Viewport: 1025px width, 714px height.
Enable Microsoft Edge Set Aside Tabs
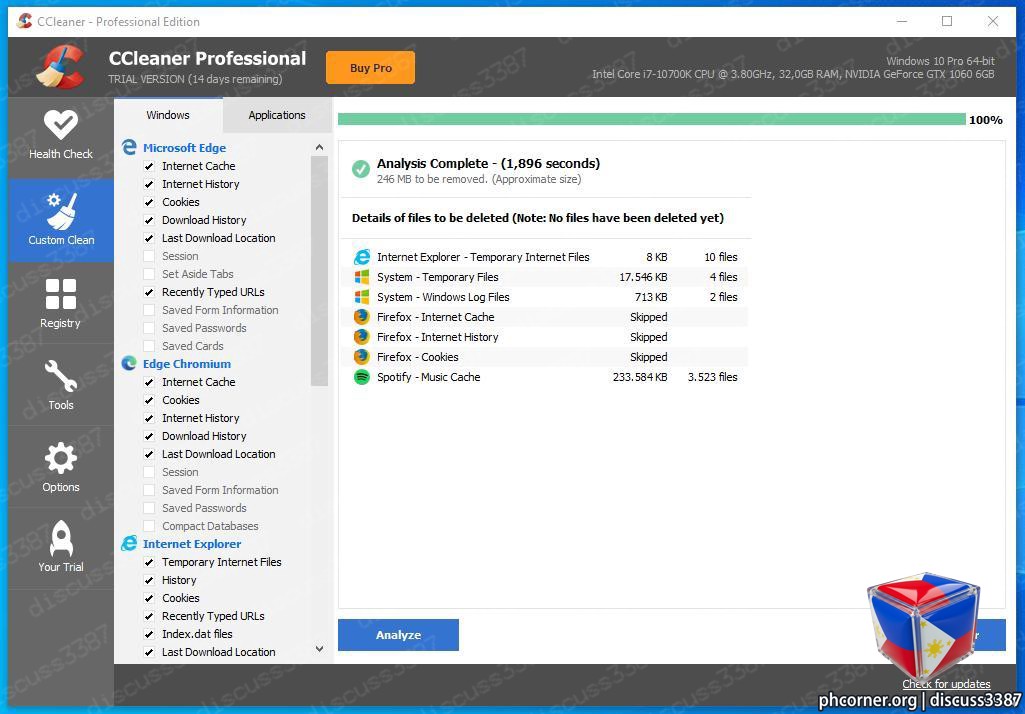pos(149,275)
